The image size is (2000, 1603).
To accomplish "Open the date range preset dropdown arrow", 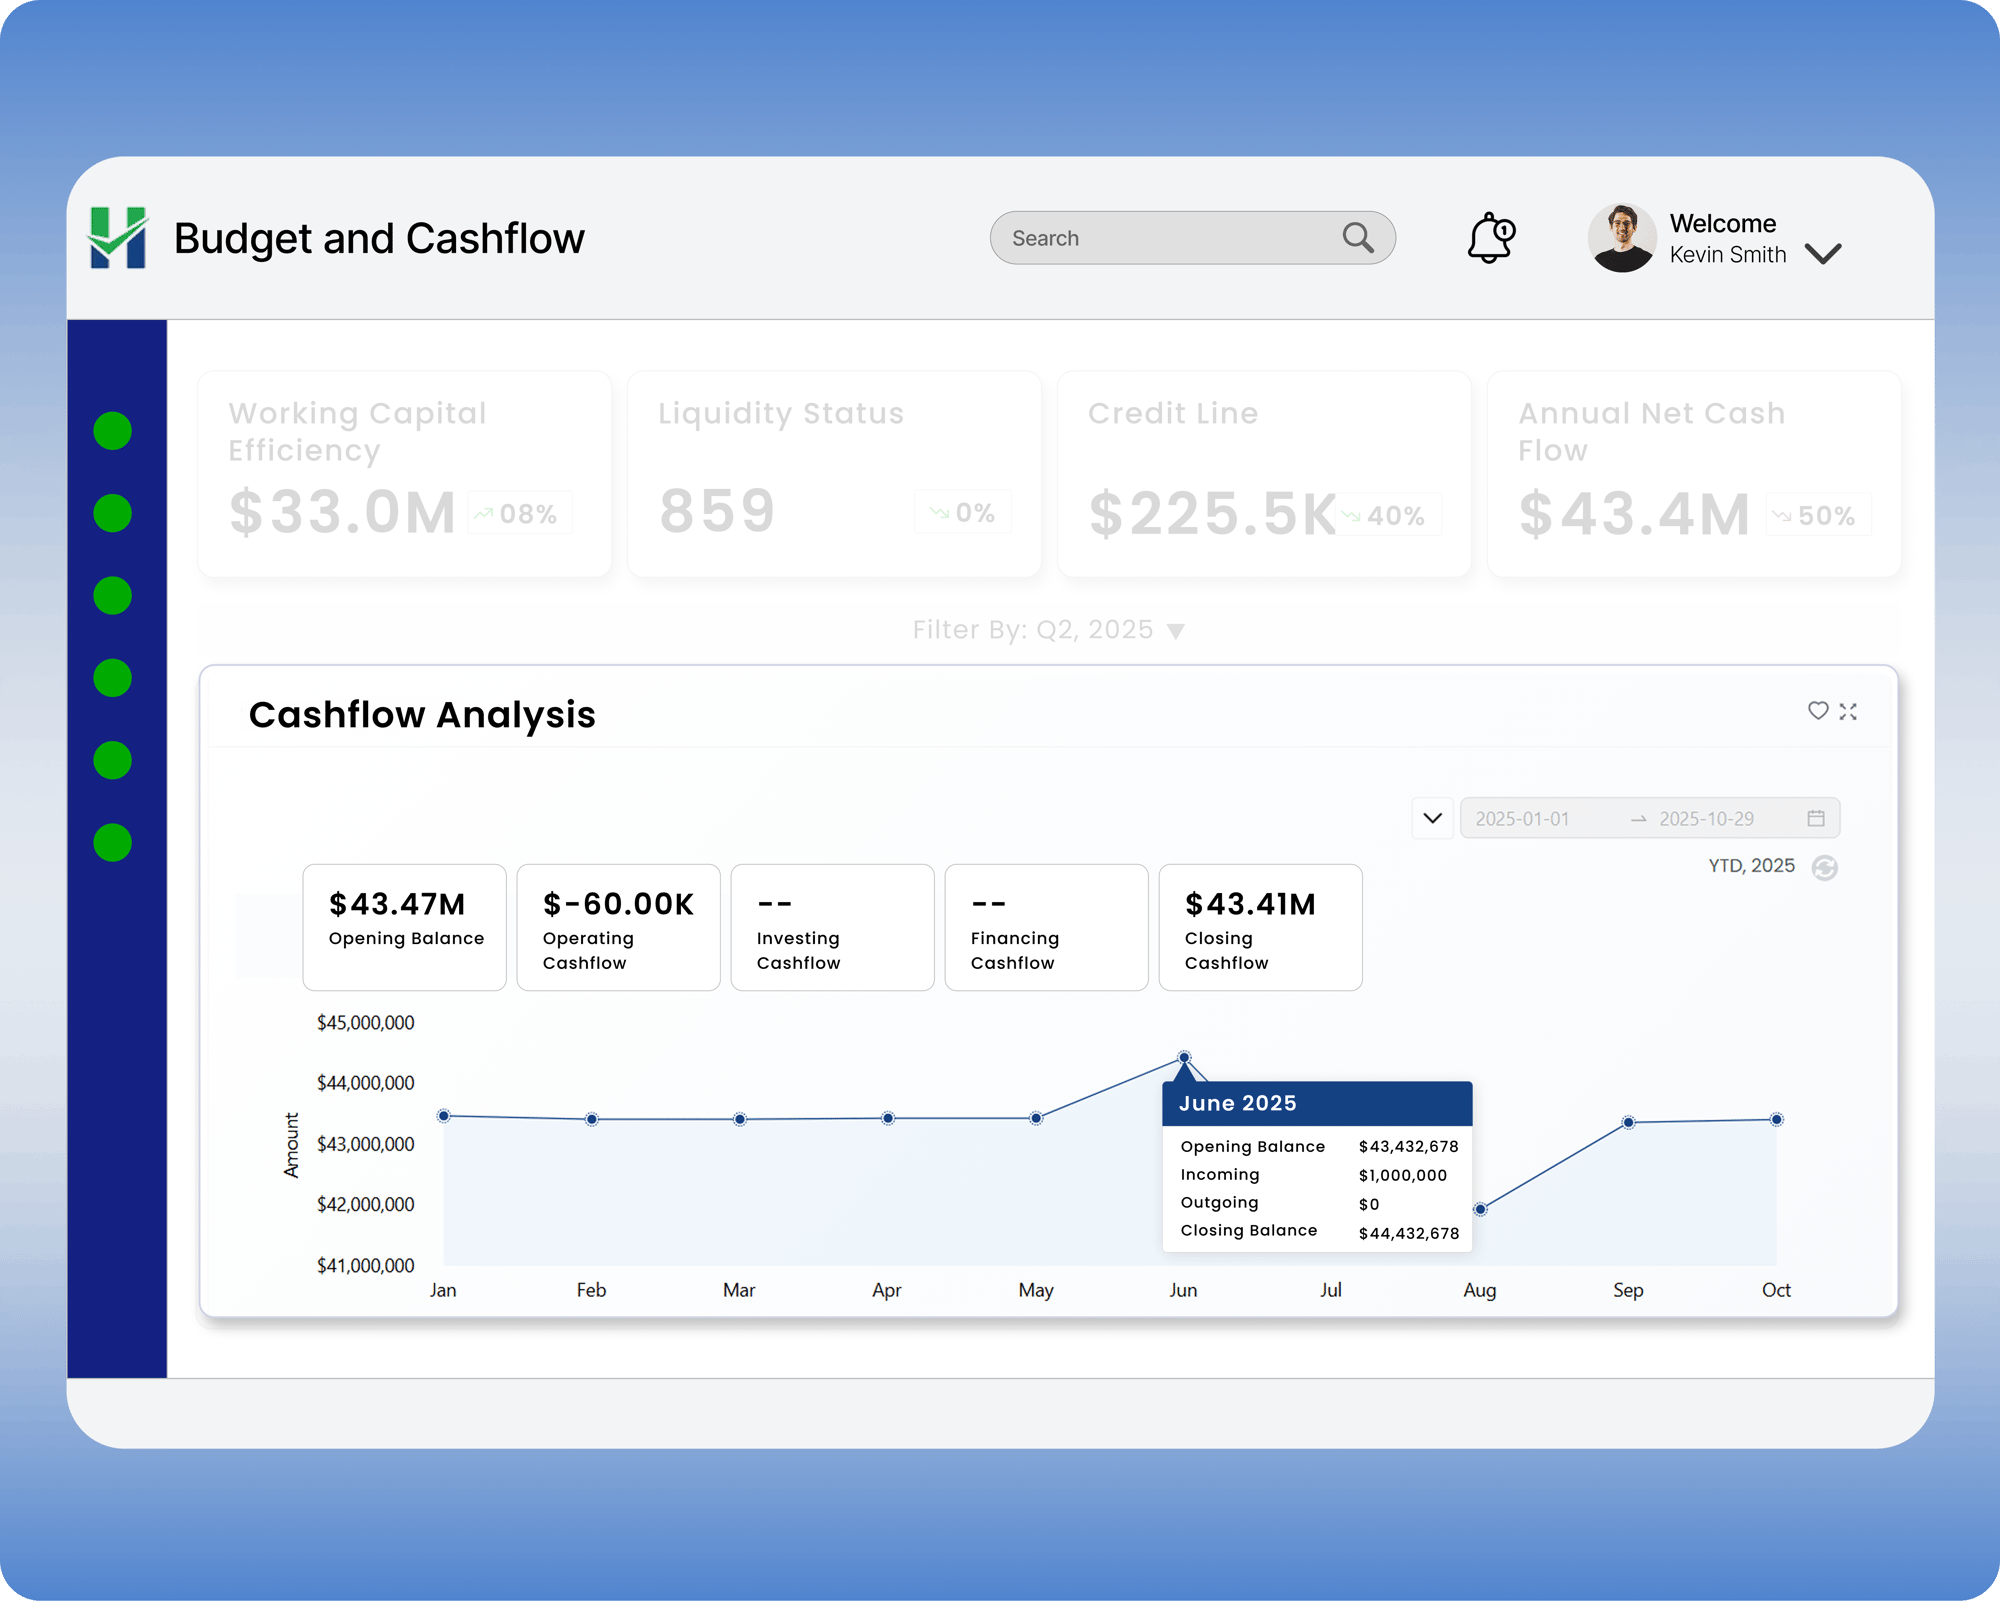I will click(x=1432, y=818).
